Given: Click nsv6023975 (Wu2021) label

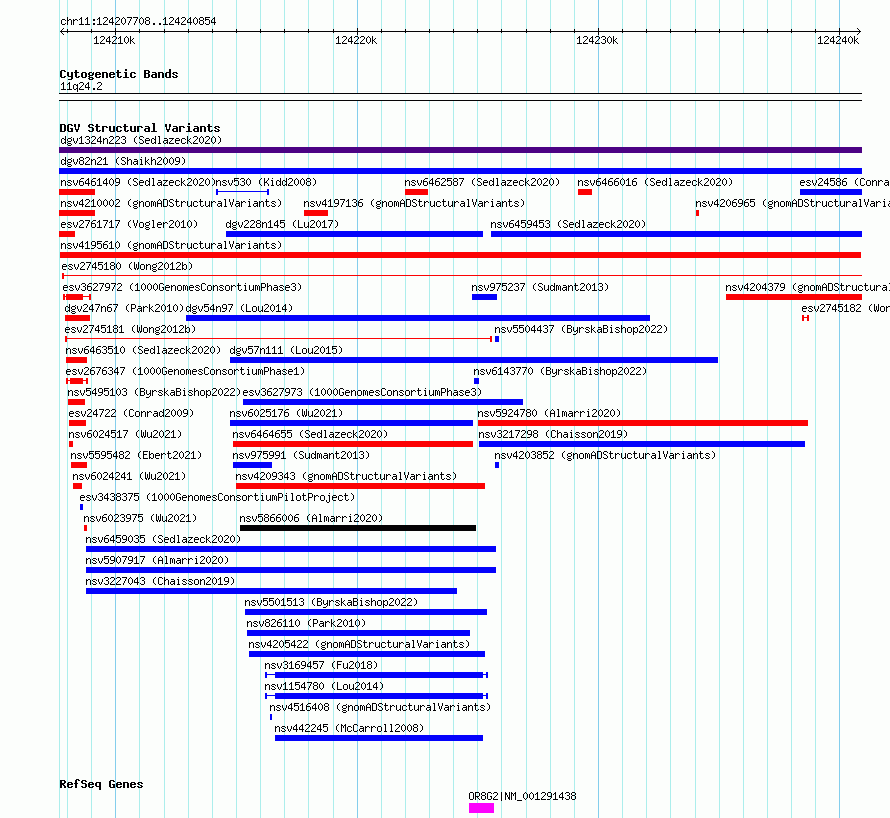Looking at the screenshot, I should tap(140, 518).
